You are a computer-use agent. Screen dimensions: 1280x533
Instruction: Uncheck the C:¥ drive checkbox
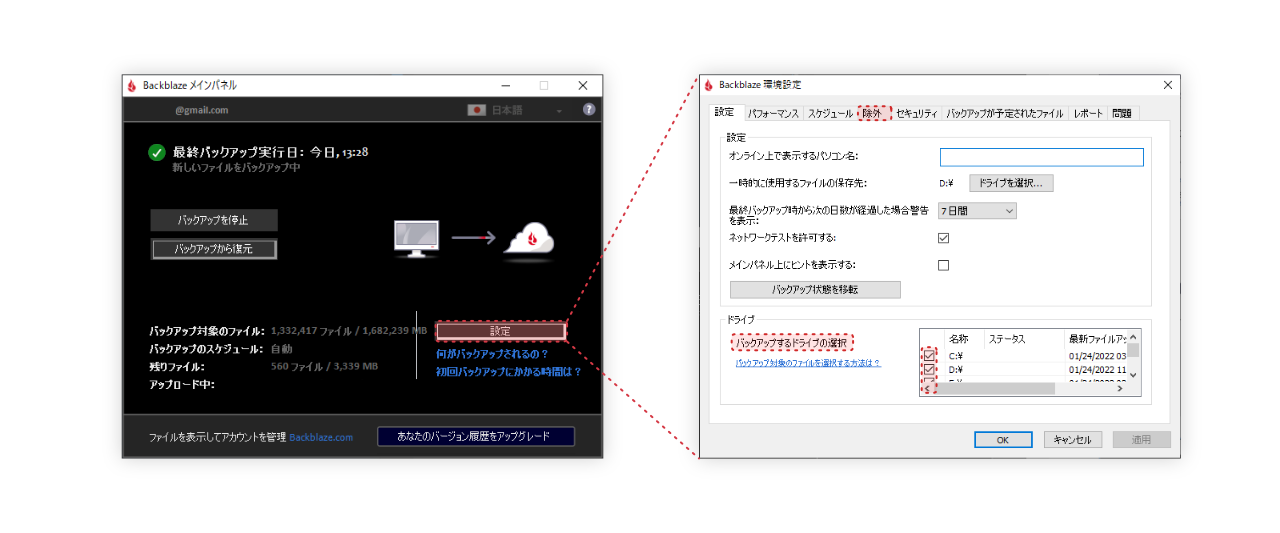pos(930,355)
